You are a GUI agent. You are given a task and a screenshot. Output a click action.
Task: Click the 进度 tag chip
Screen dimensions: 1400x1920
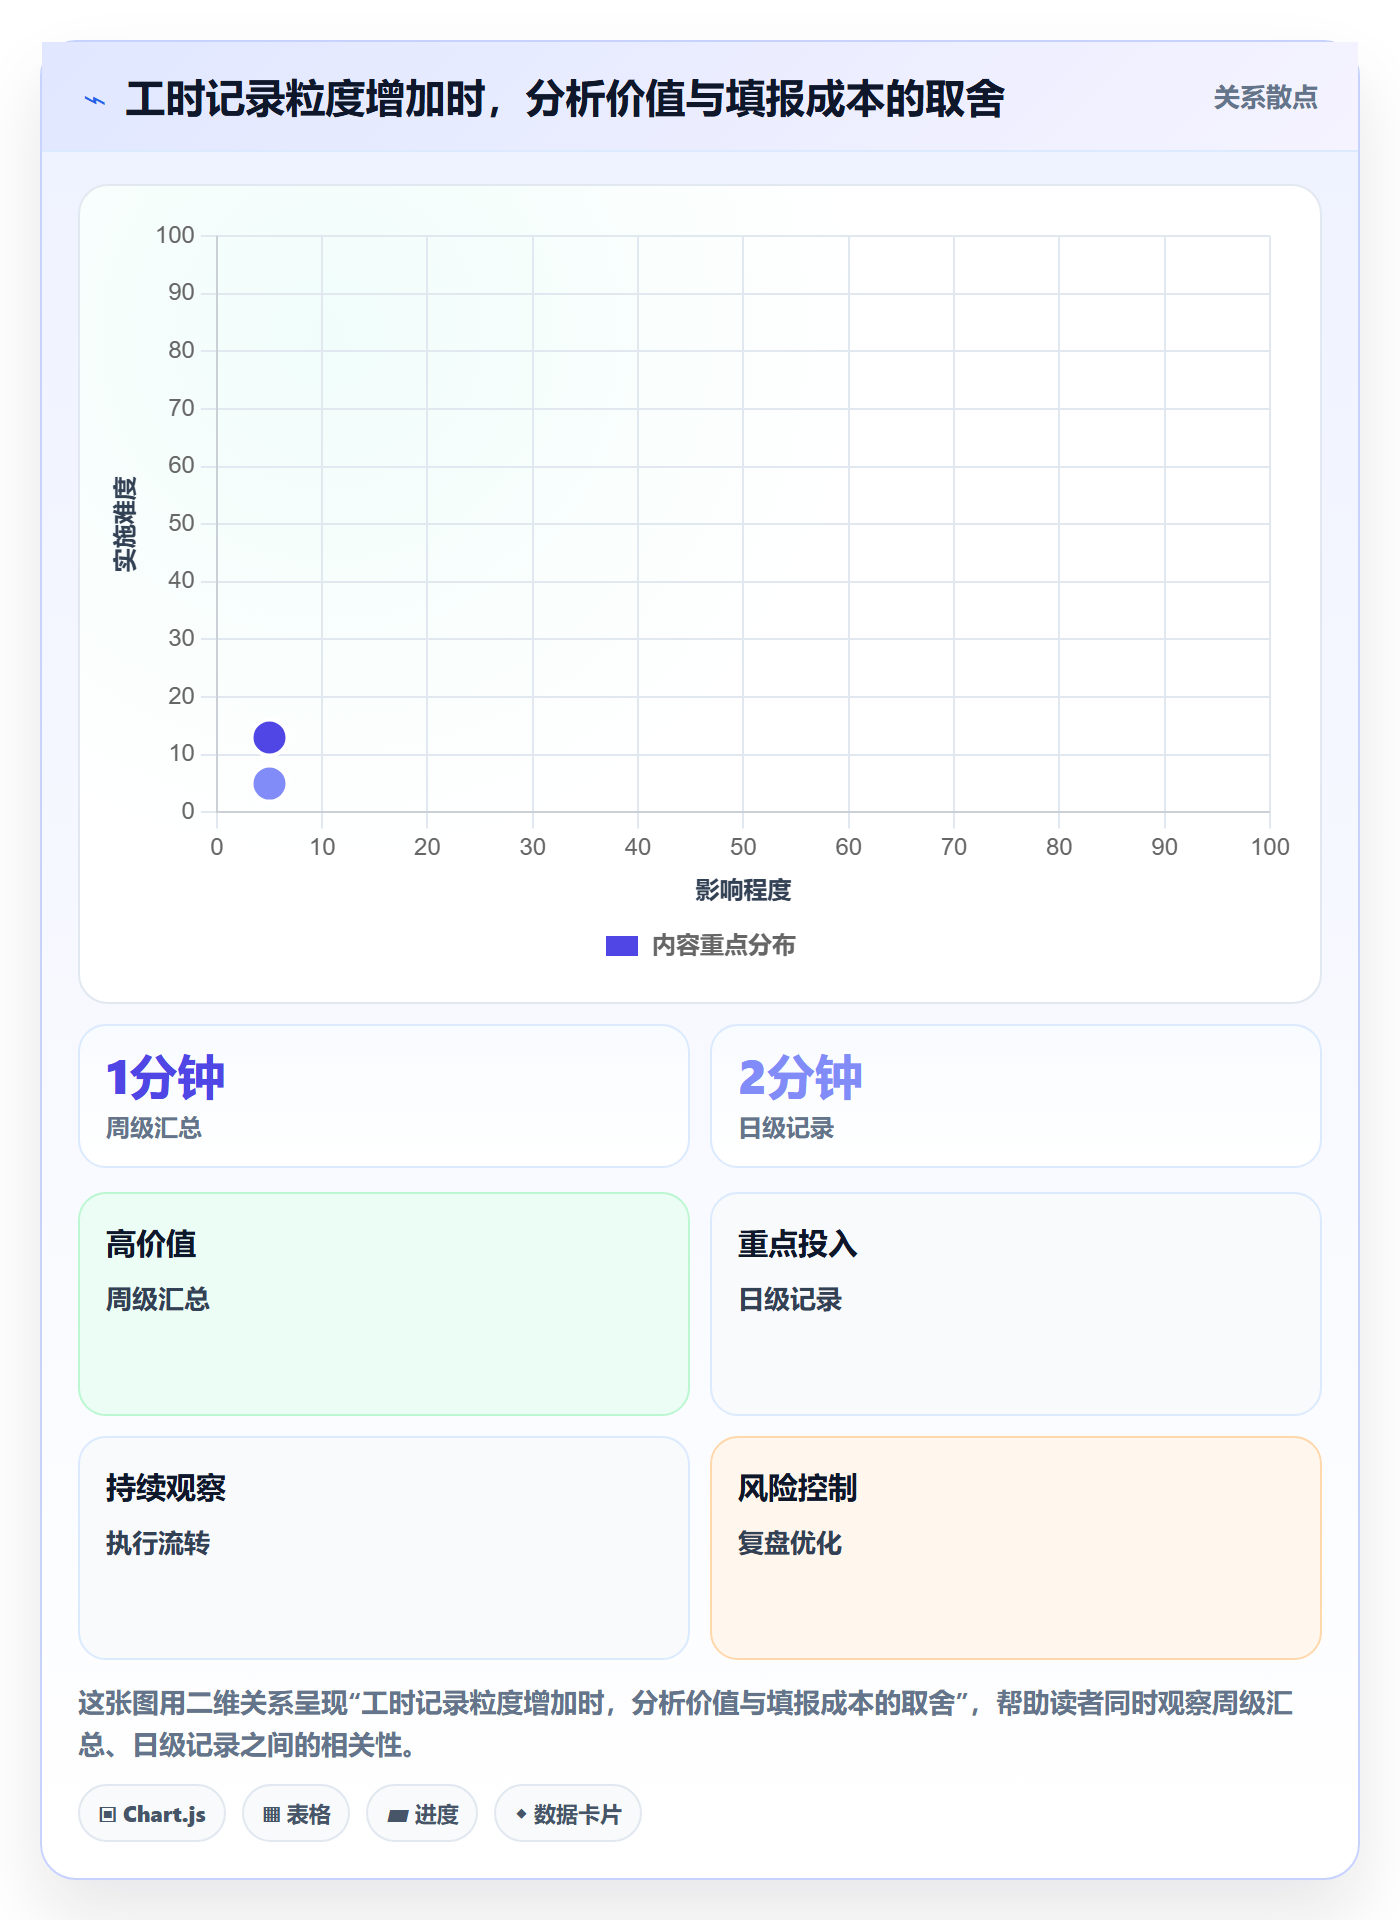click(422, 1814)
